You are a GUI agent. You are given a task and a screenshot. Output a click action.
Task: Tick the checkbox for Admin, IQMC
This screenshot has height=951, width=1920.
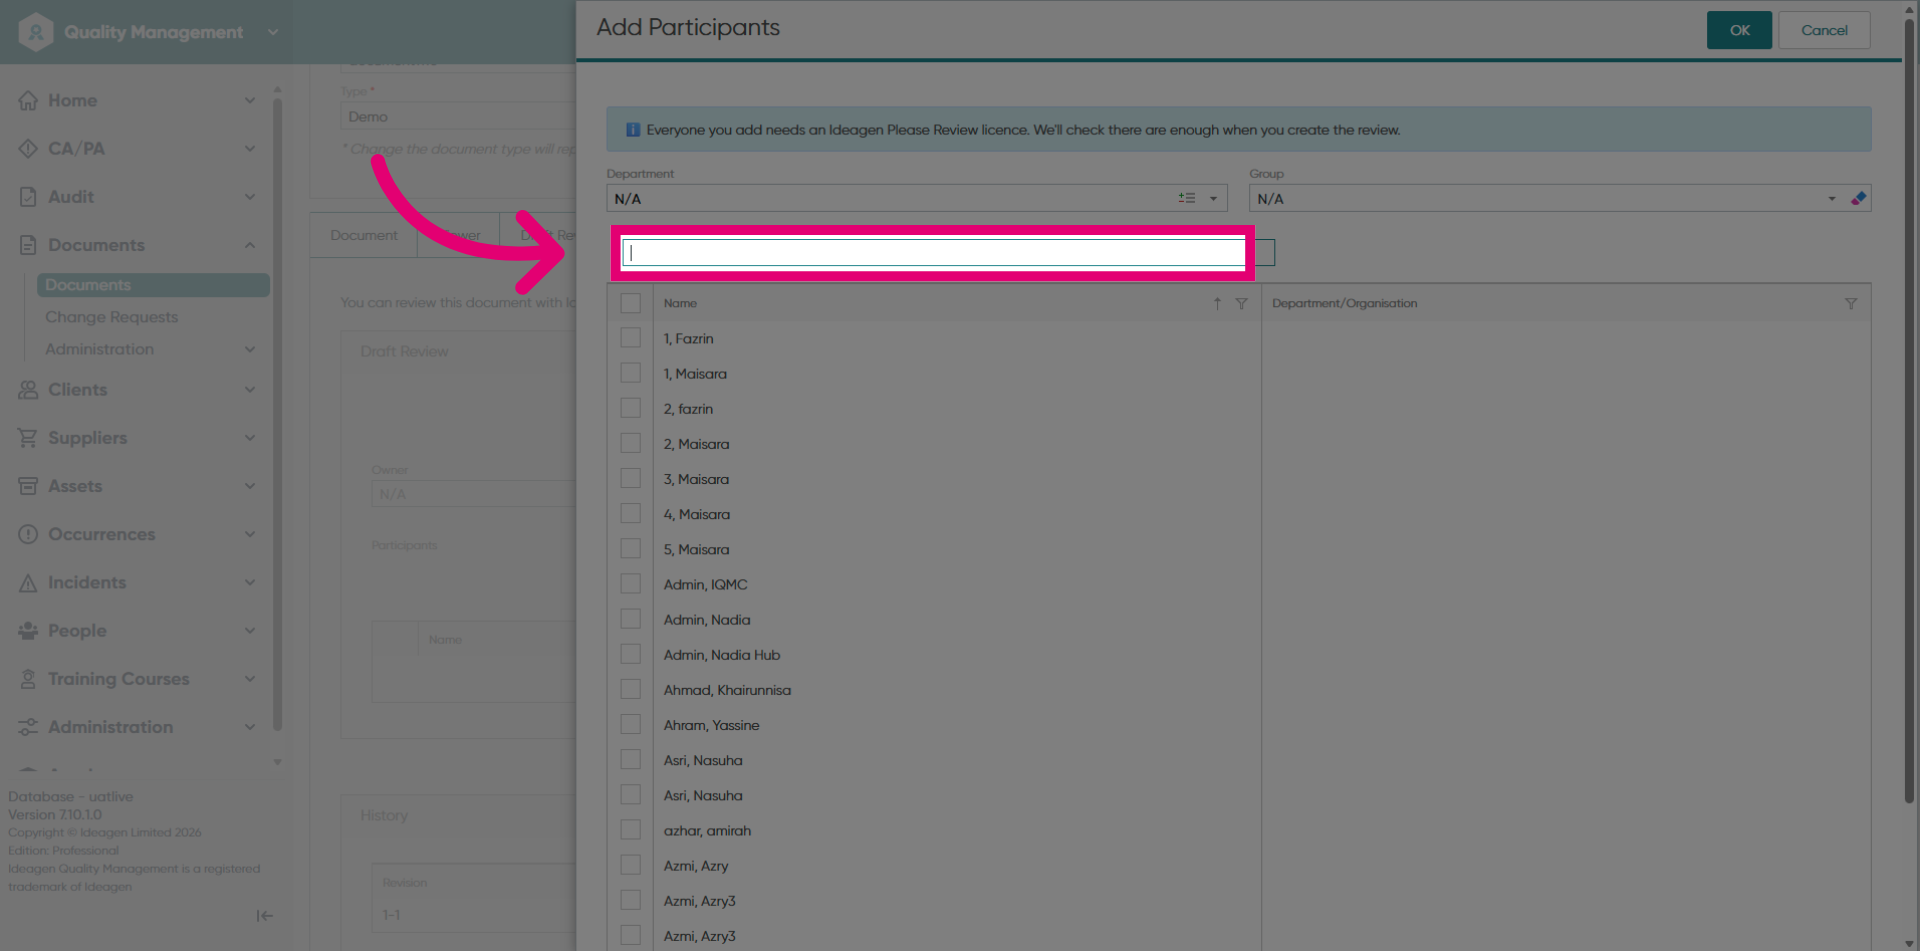(x=630, y=584)
